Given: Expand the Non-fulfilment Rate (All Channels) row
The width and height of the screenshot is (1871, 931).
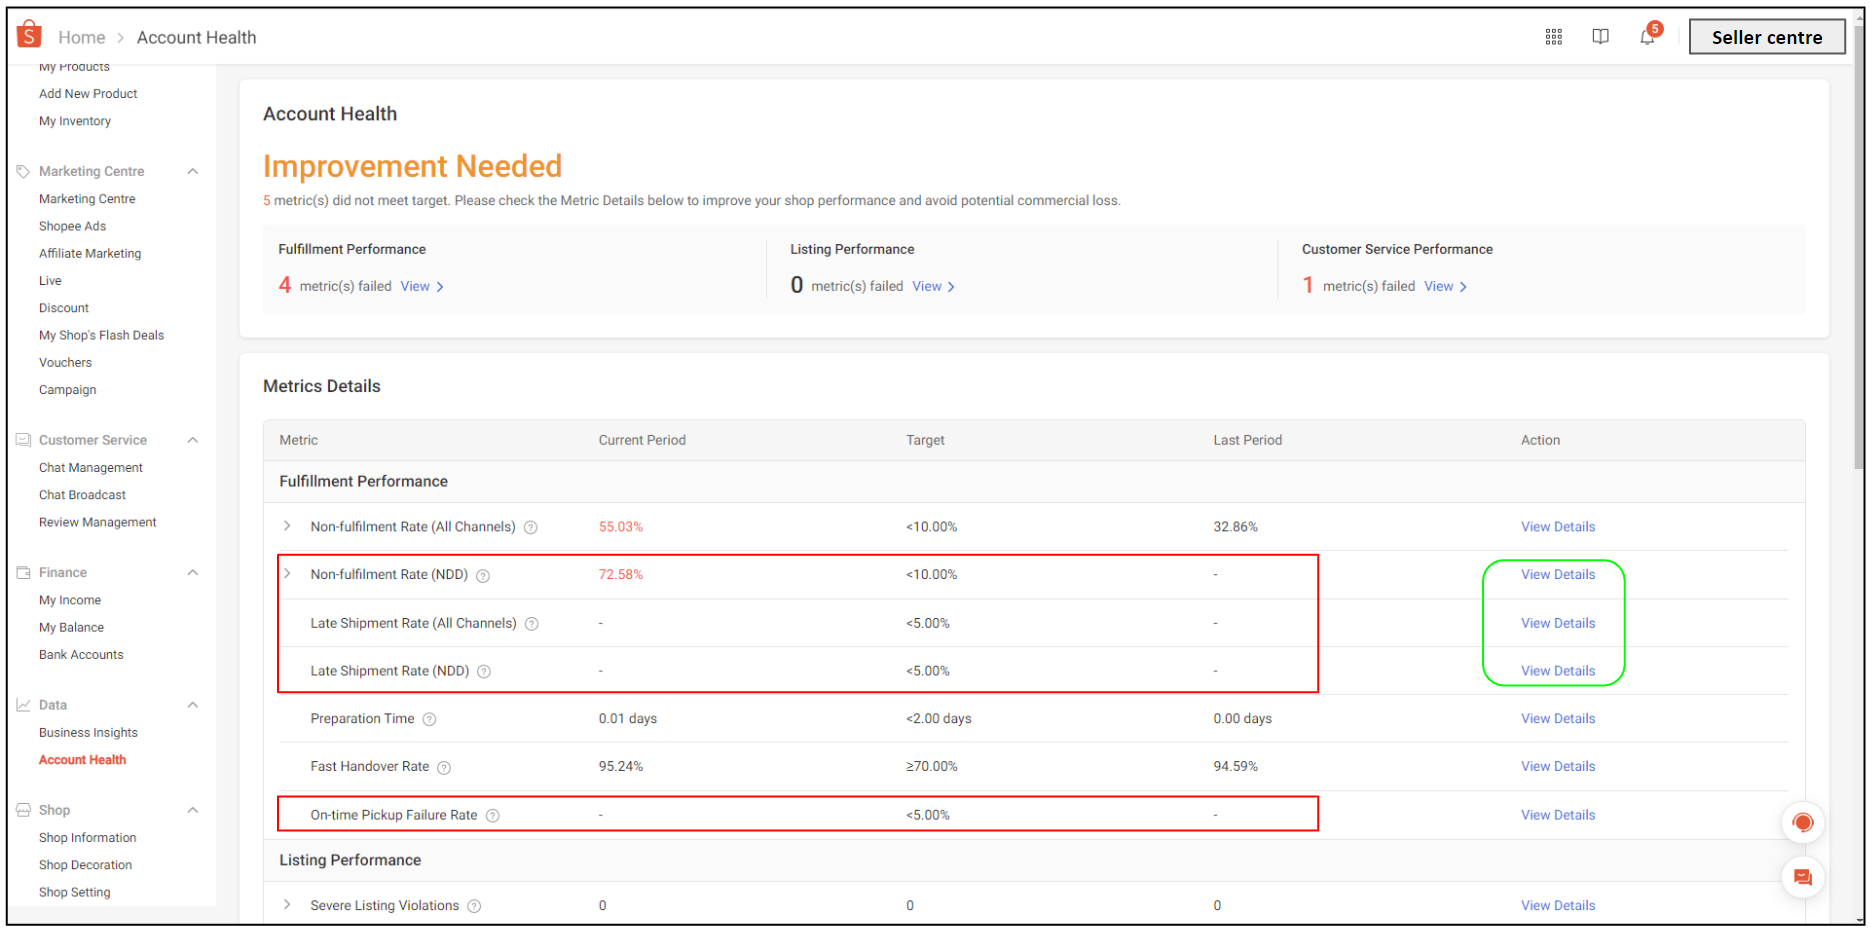Looking at the screenshot, I should [287, 526].
